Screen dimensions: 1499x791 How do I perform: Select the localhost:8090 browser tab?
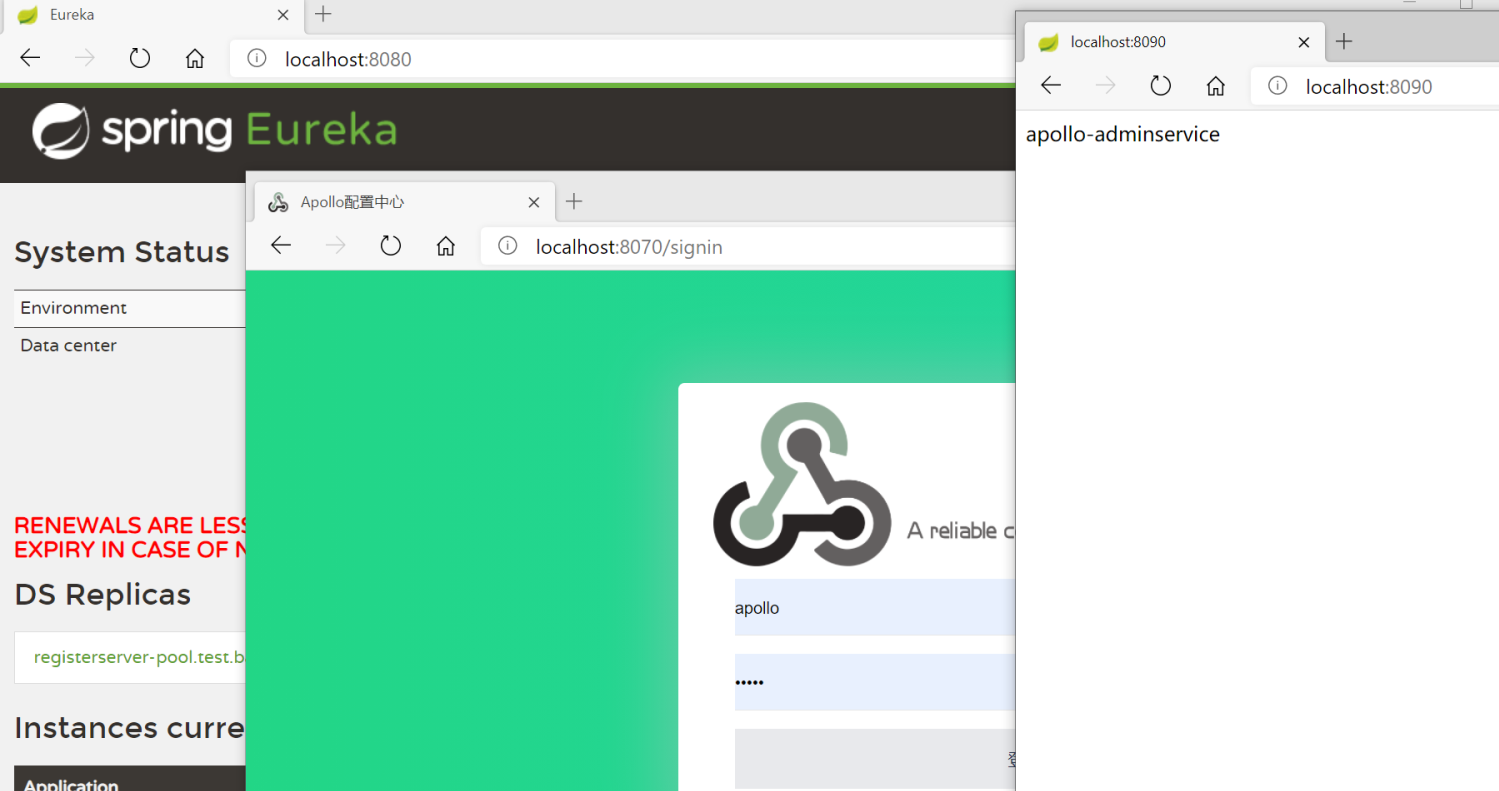pyautogui.click(x=1175, y=42)
